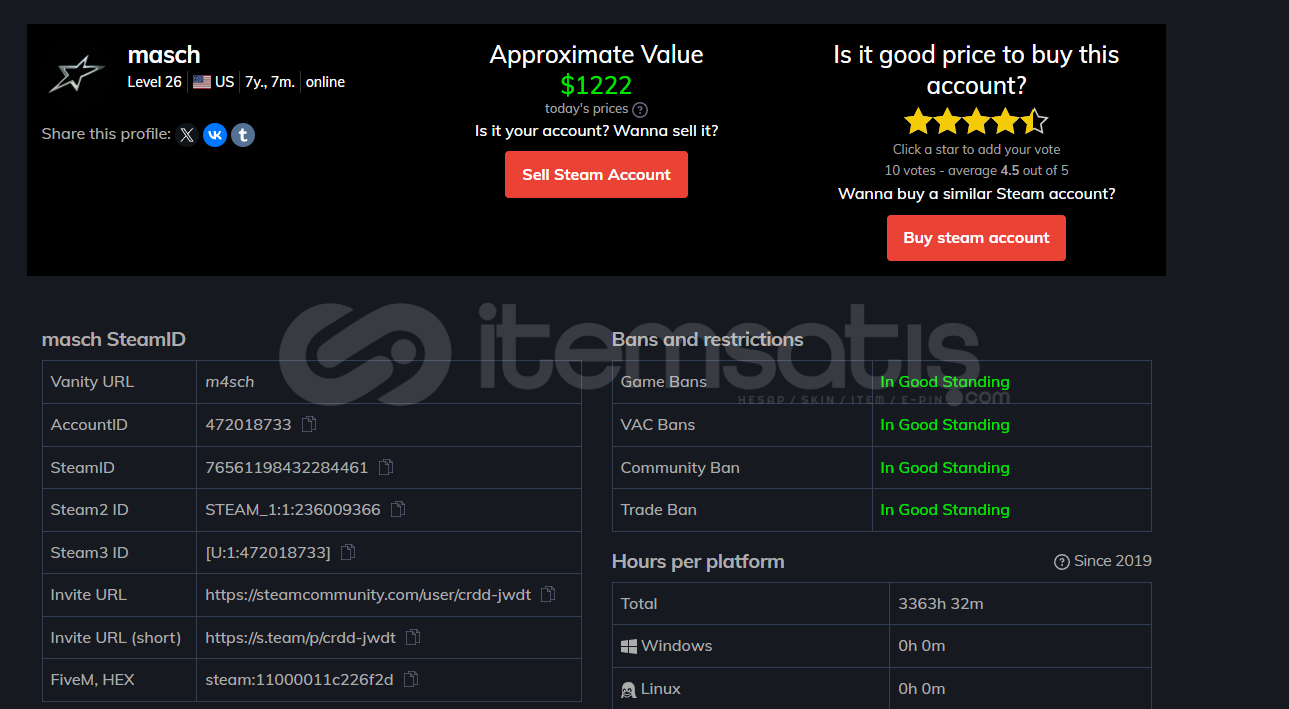
Task: Select STEAM_1:1:236009366 text
Action: coord(293,509)
